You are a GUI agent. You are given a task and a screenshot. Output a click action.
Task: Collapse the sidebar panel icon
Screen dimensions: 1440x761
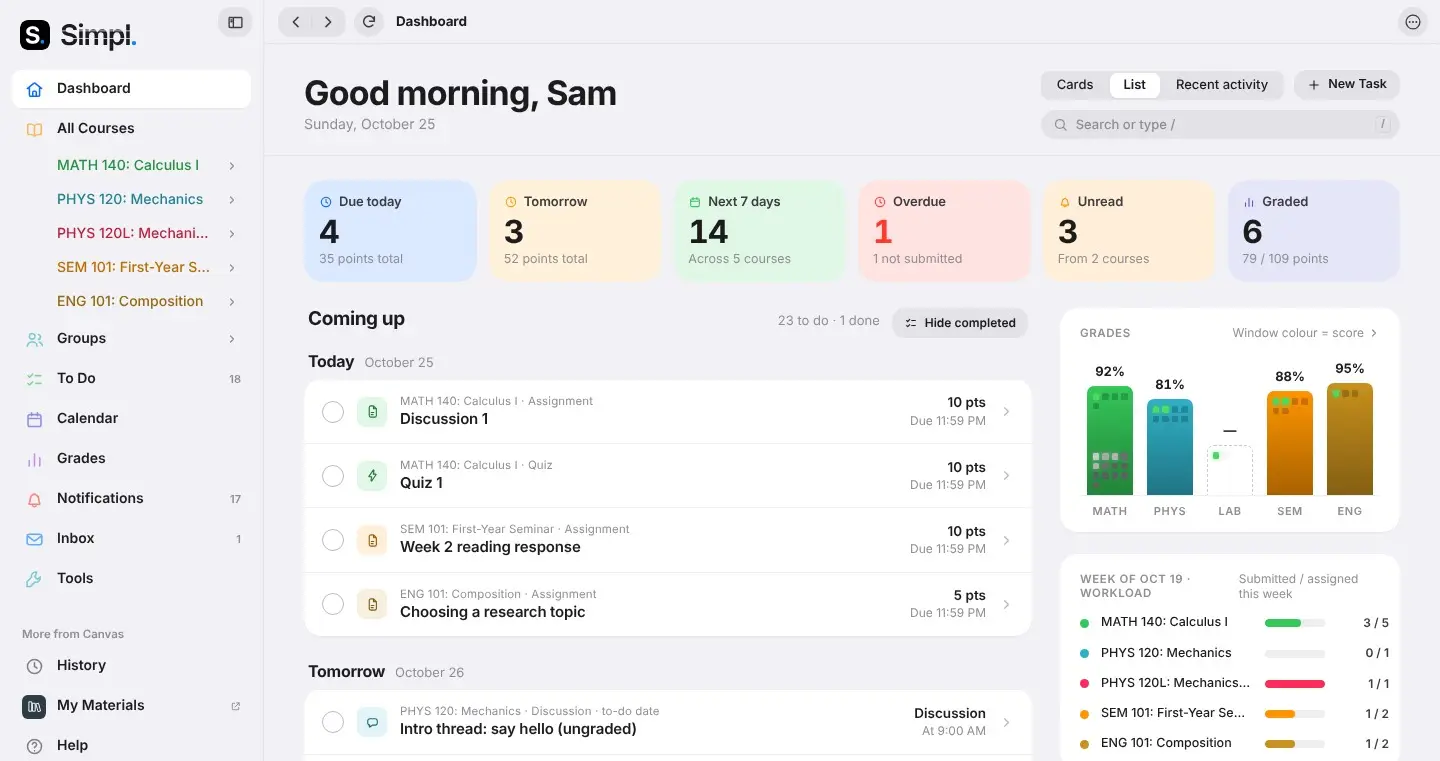coord(235,22)
